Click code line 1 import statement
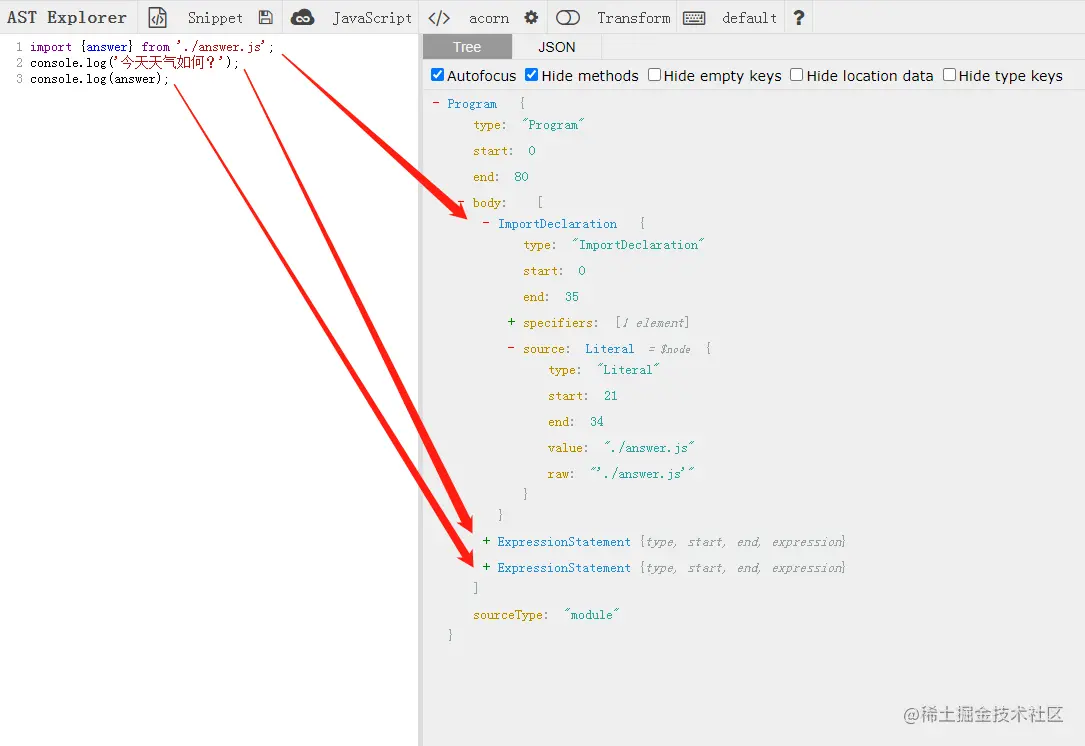Screen dimensions: 1085x746 [152, 47]
